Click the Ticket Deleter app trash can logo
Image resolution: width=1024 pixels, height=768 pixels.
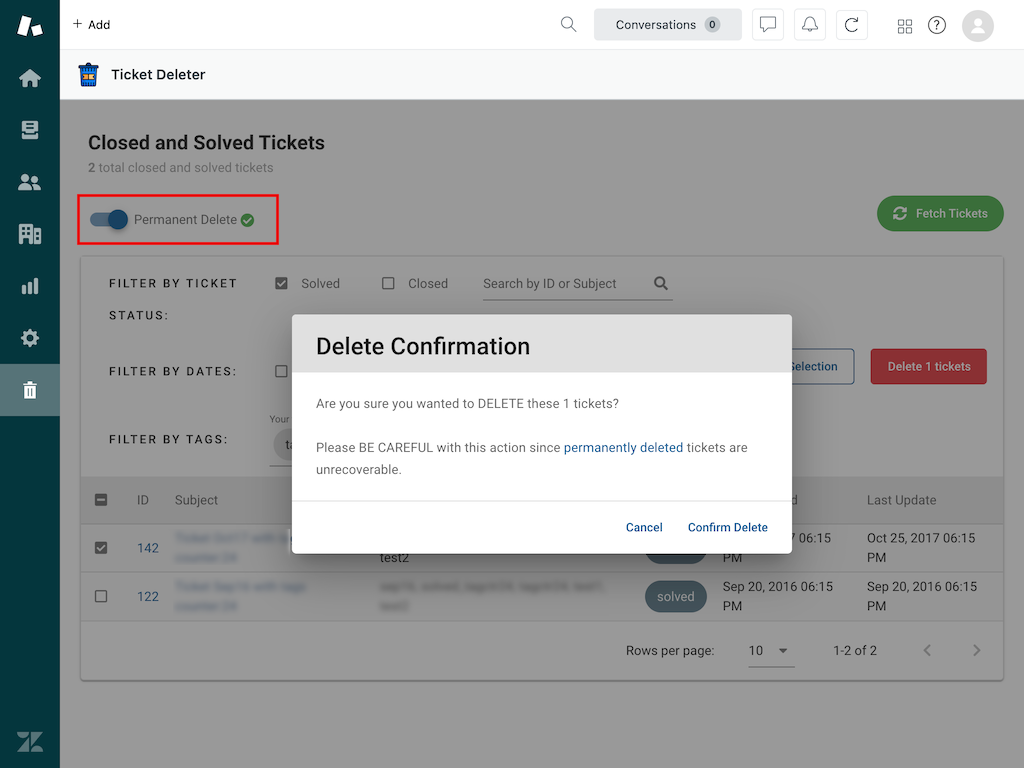click(88, 74)
